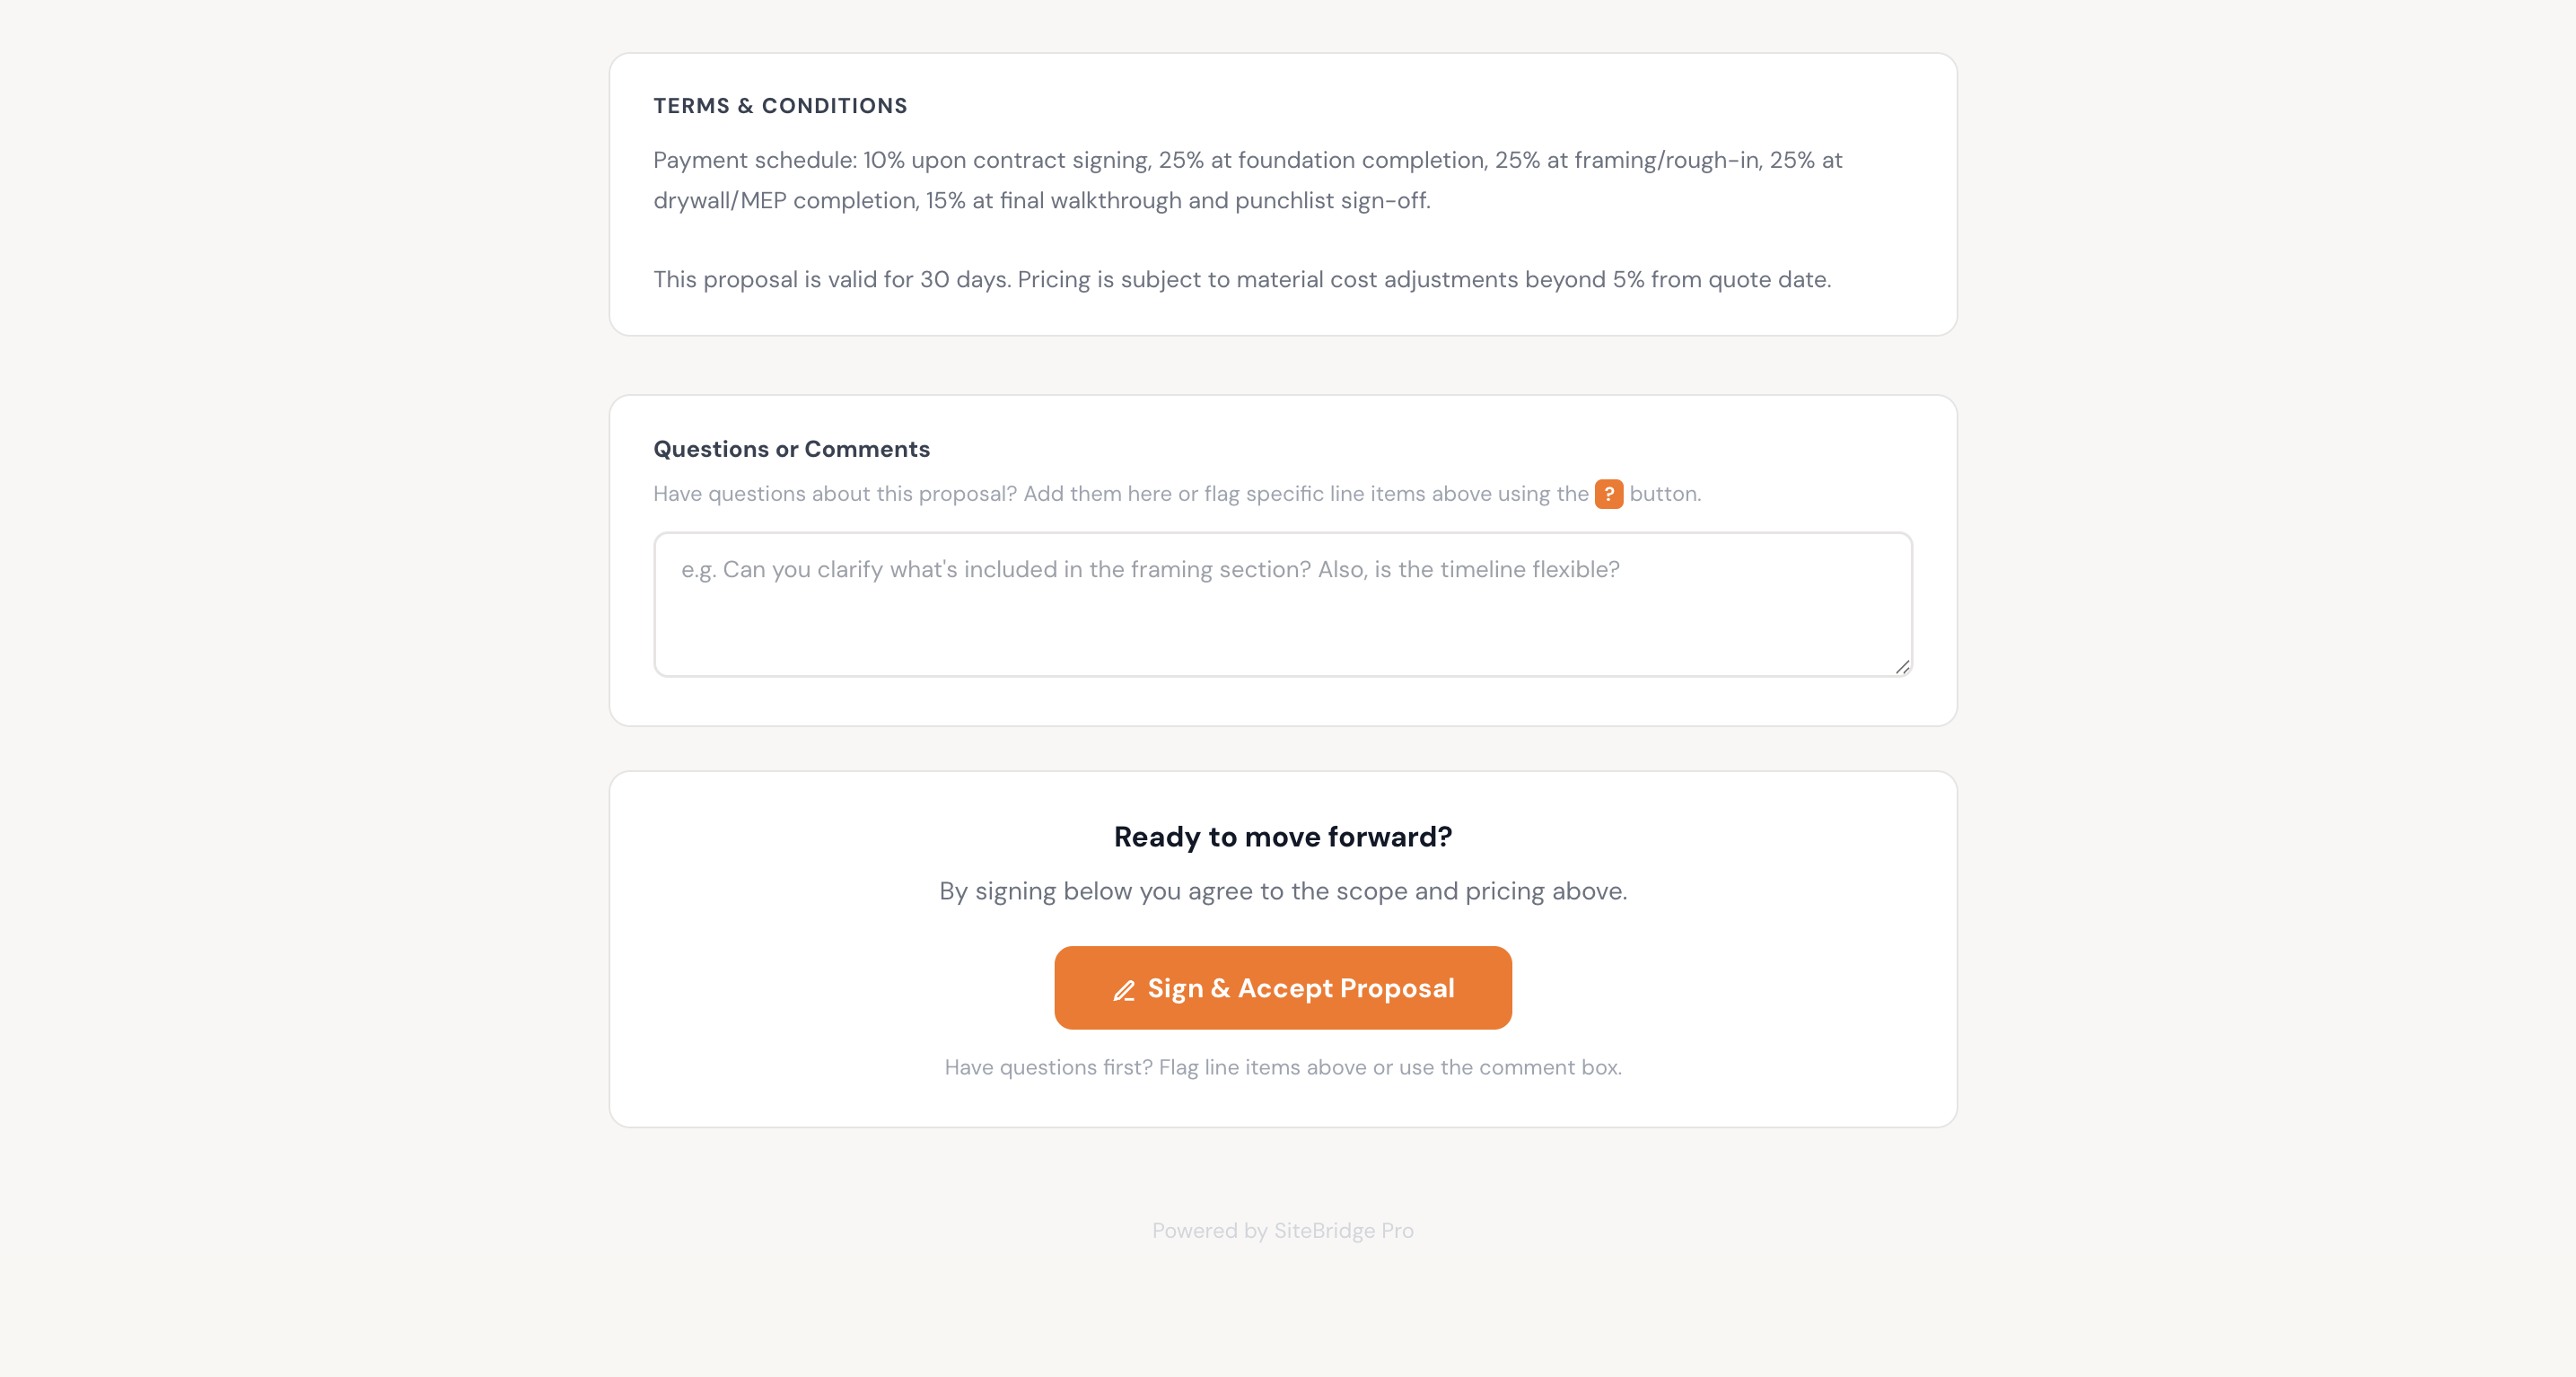The height and width of the screenshot is (1377, 2576).
Task: Click inside the Questions or Comments text box
Action: (1282, 604)
